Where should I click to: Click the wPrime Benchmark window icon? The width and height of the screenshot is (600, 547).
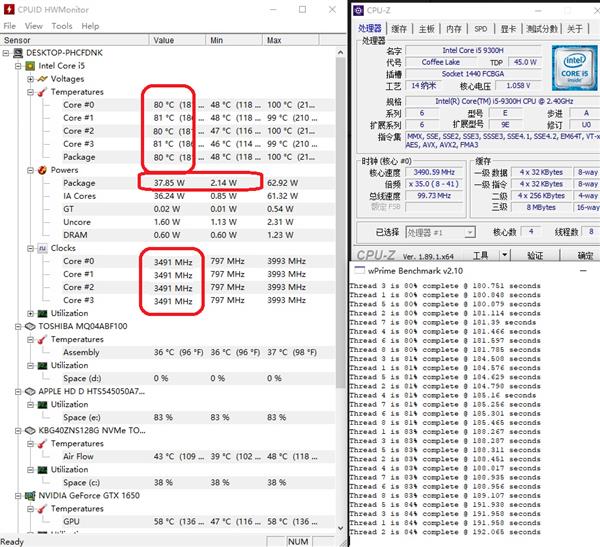click(x=360, y=270)
